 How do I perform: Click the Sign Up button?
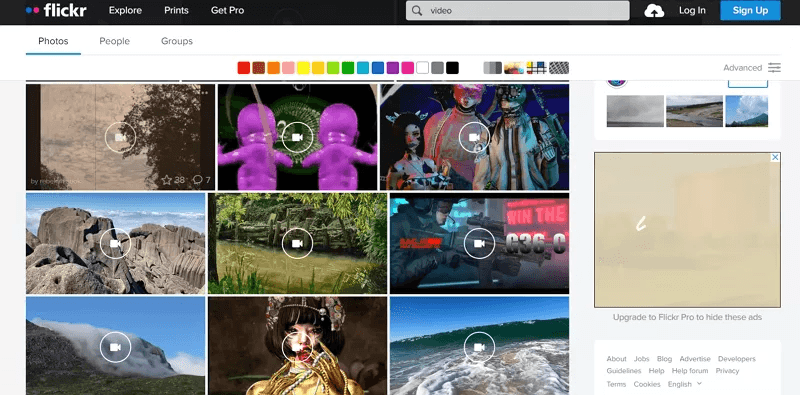click(x=750, y=10)
